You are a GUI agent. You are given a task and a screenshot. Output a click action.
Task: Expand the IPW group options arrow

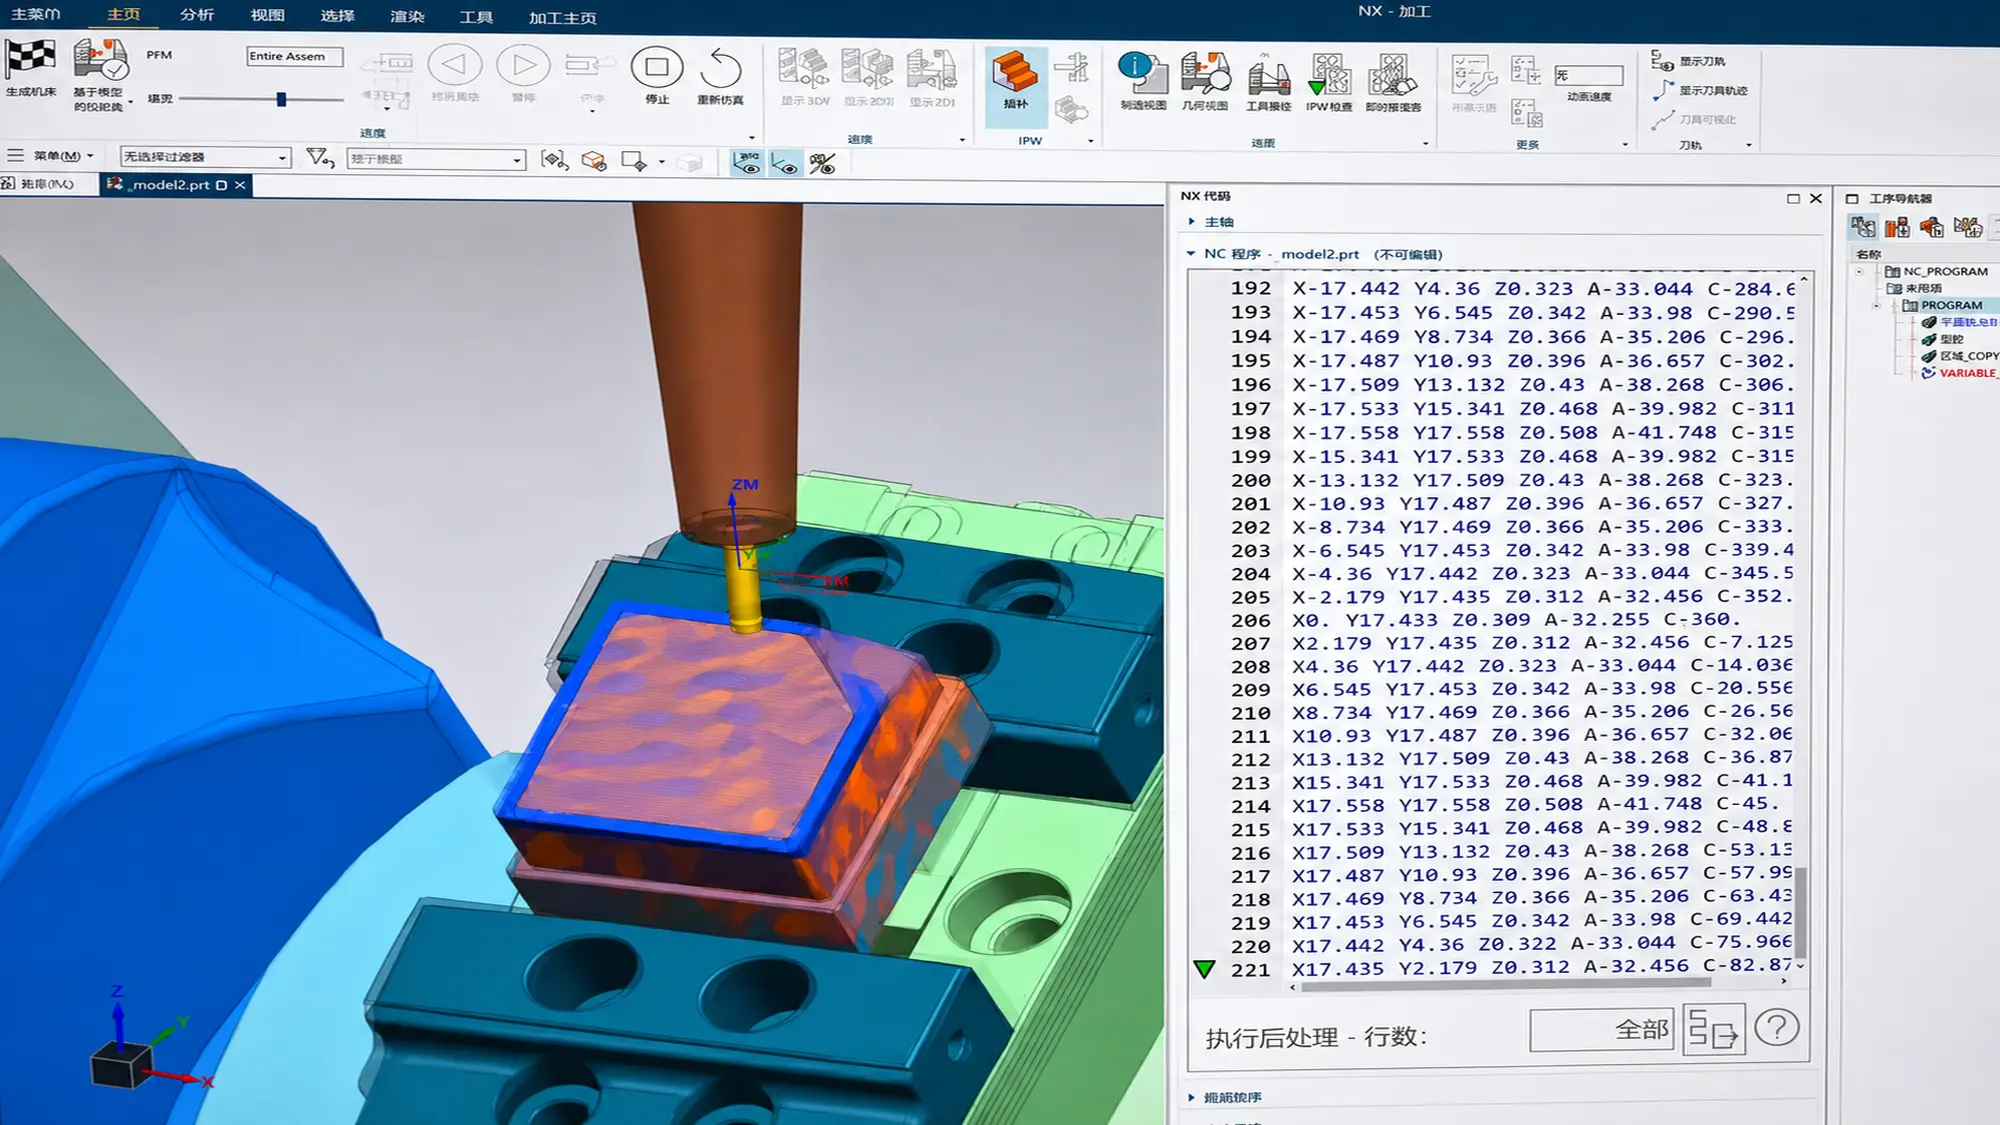pos(1090,141)
